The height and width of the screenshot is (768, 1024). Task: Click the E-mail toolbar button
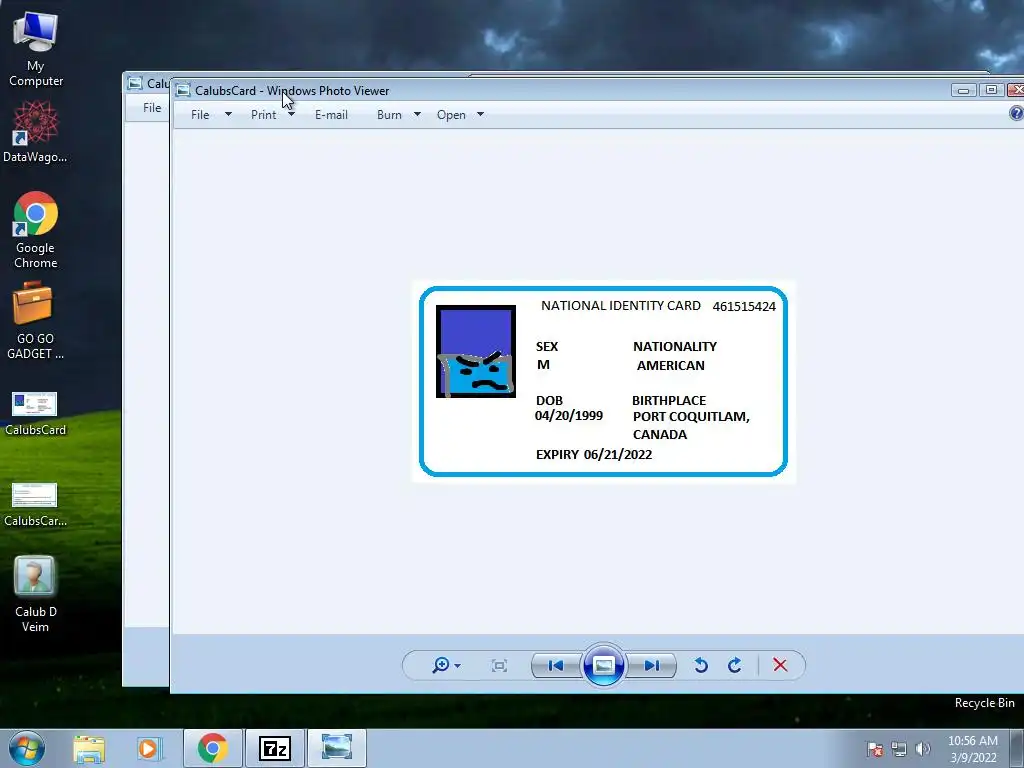(x=331, y=115)
